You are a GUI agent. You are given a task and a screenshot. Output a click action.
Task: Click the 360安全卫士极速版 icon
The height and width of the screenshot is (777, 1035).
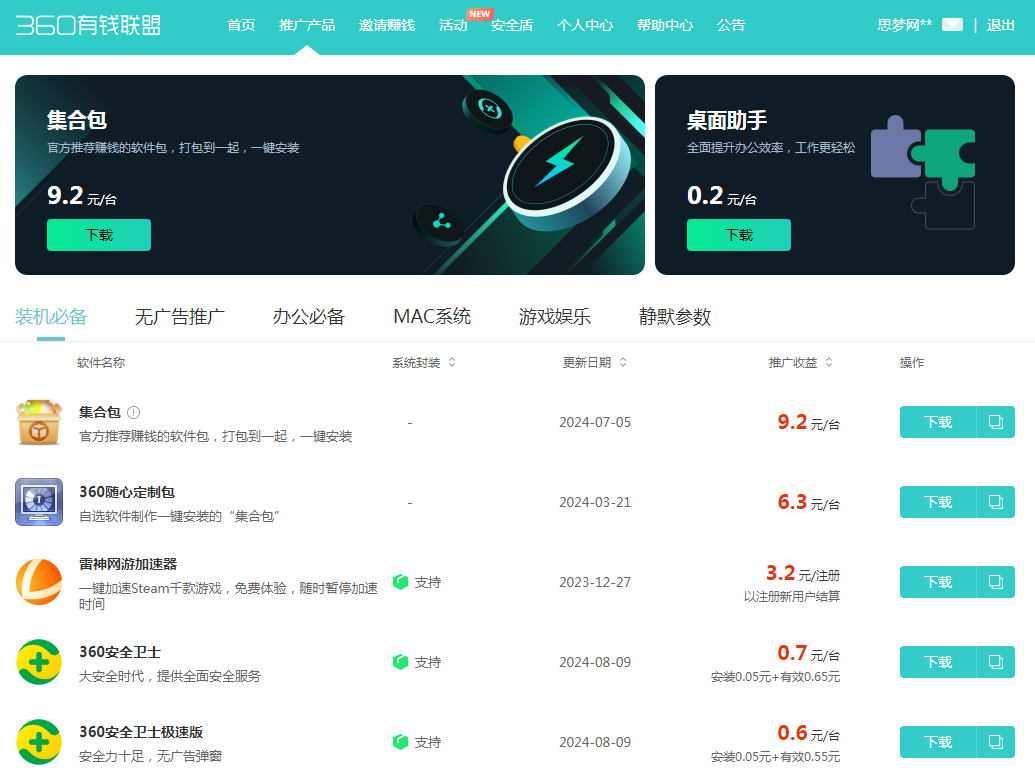[38, 739]
